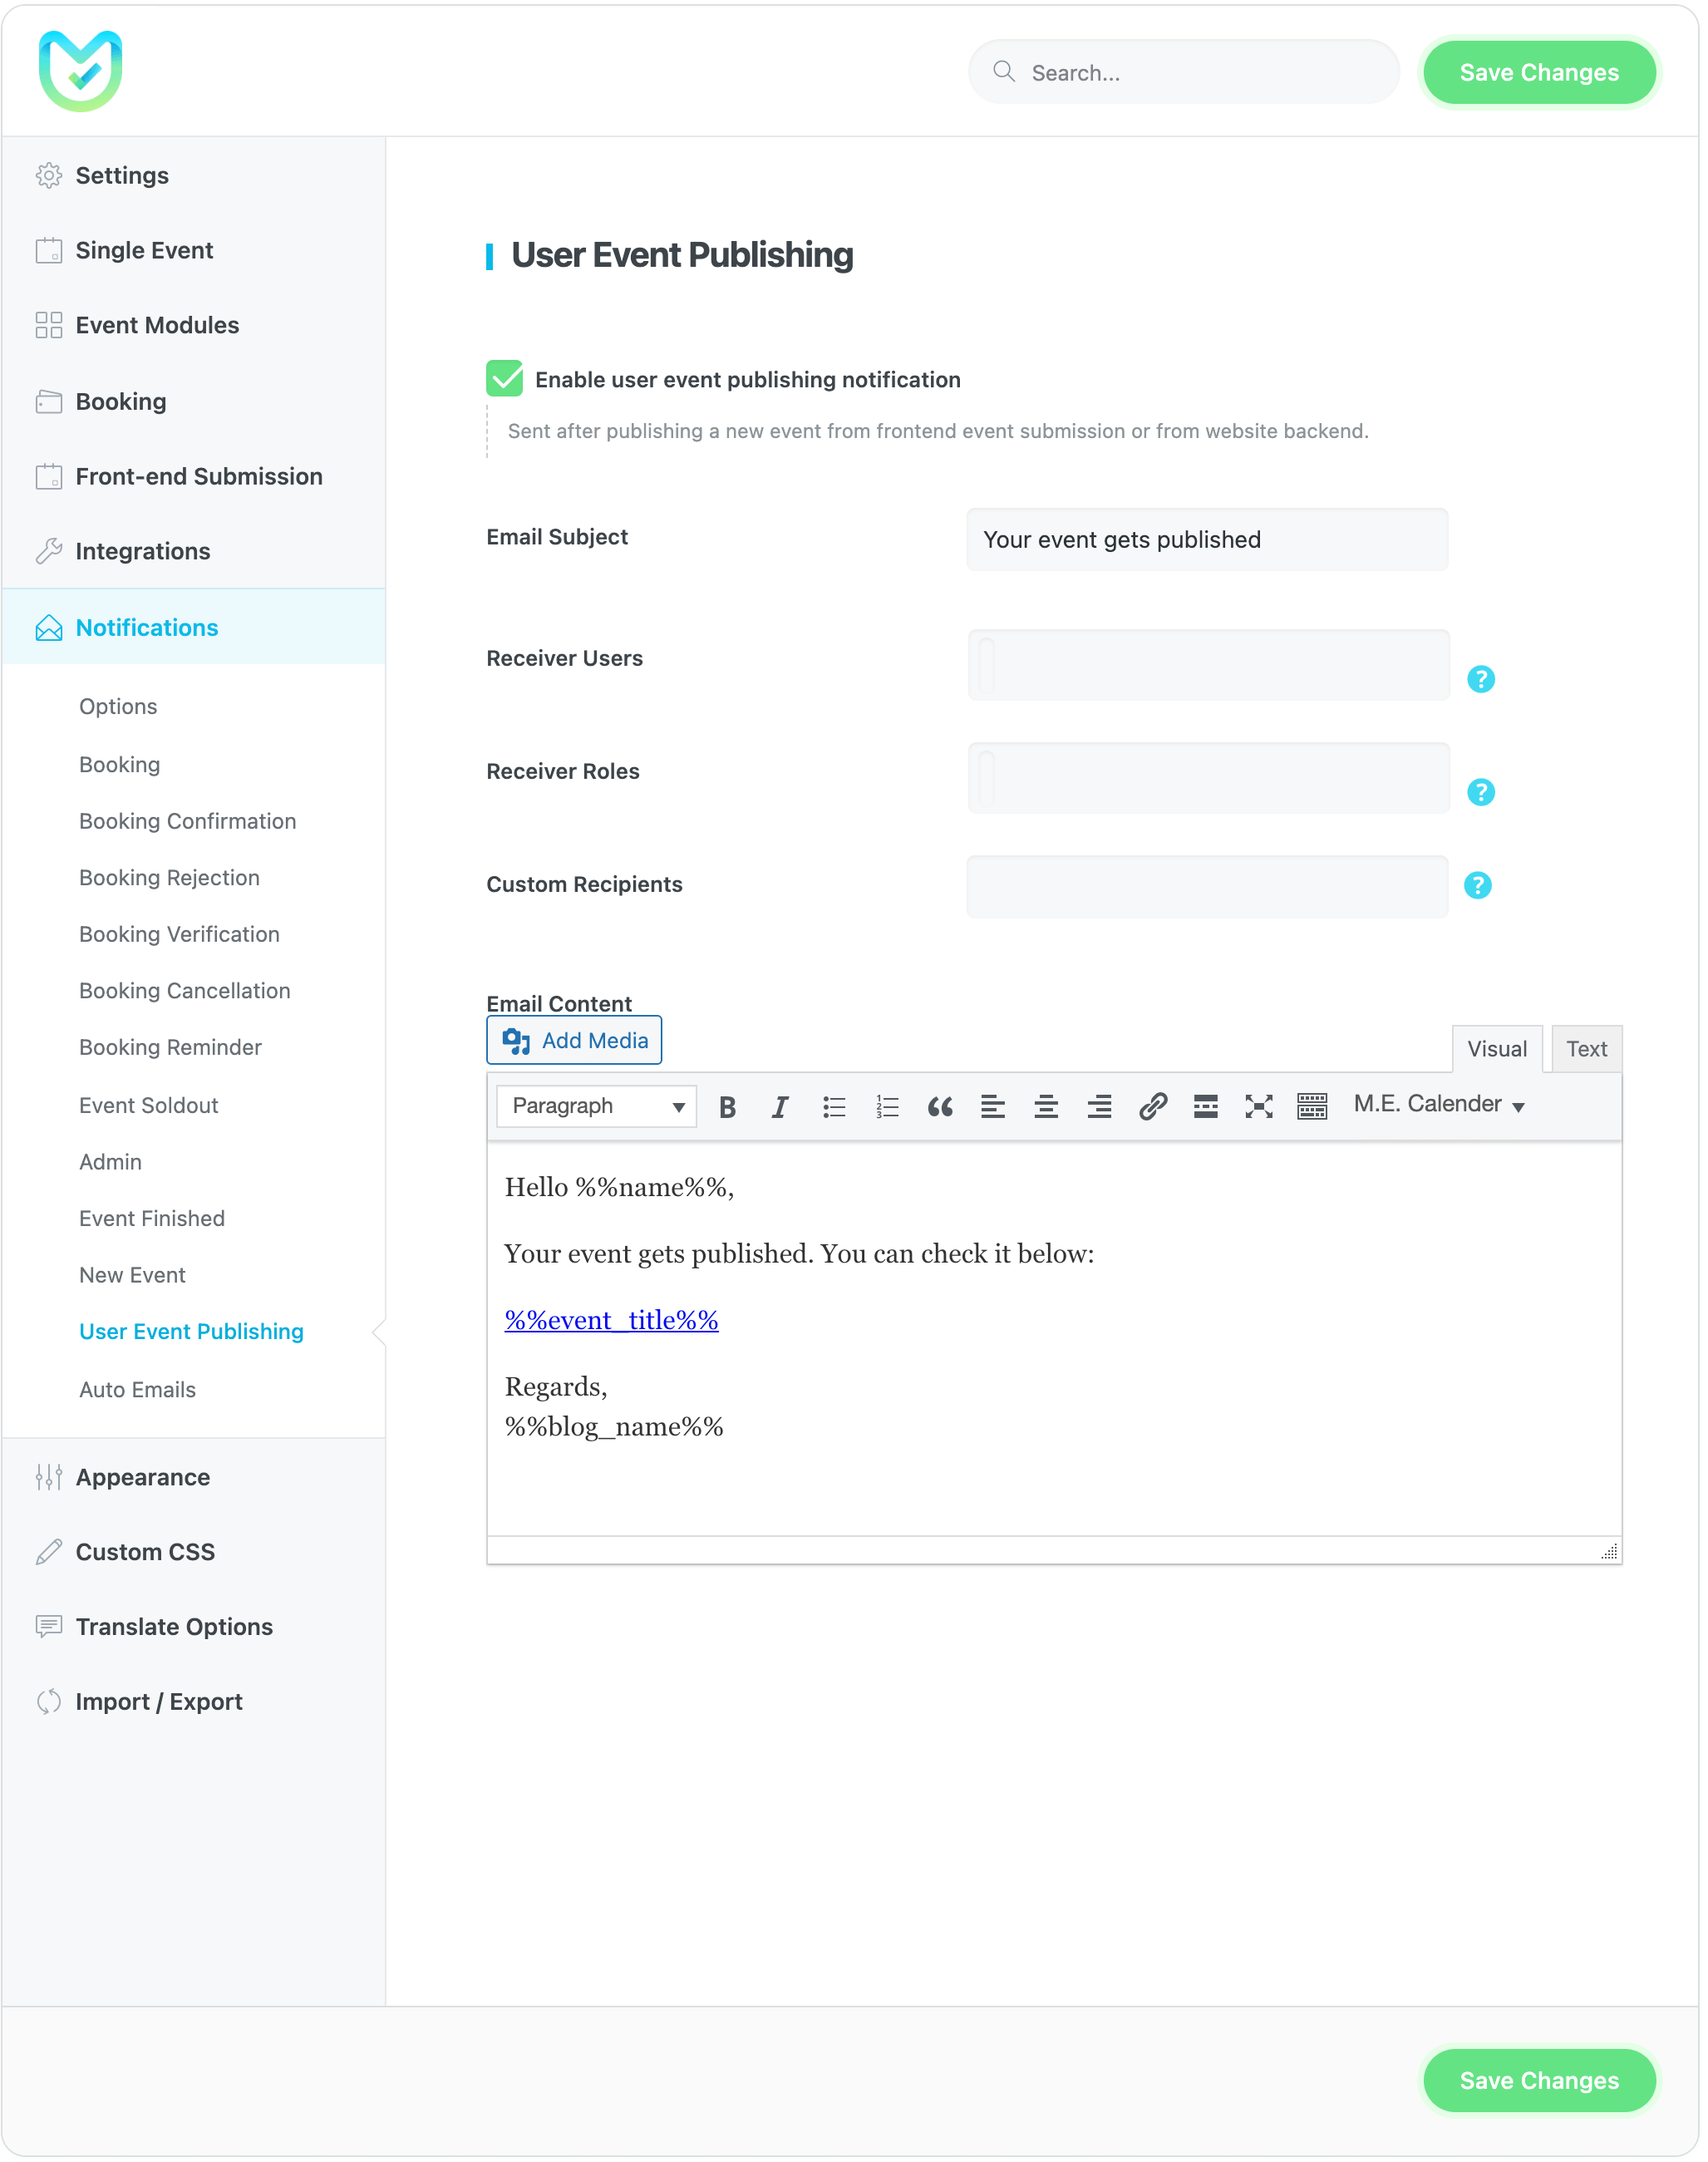Click the insert link icon
This screenshot has height=2162, width=1708.
click(x=1152, y=1106)
